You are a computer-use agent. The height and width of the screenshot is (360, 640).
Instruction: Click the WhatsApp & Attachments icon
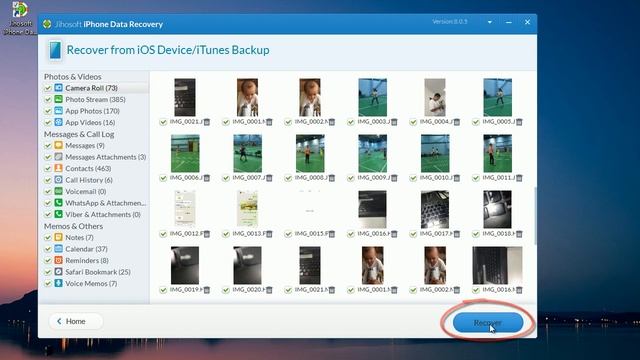tap(58, 202)
